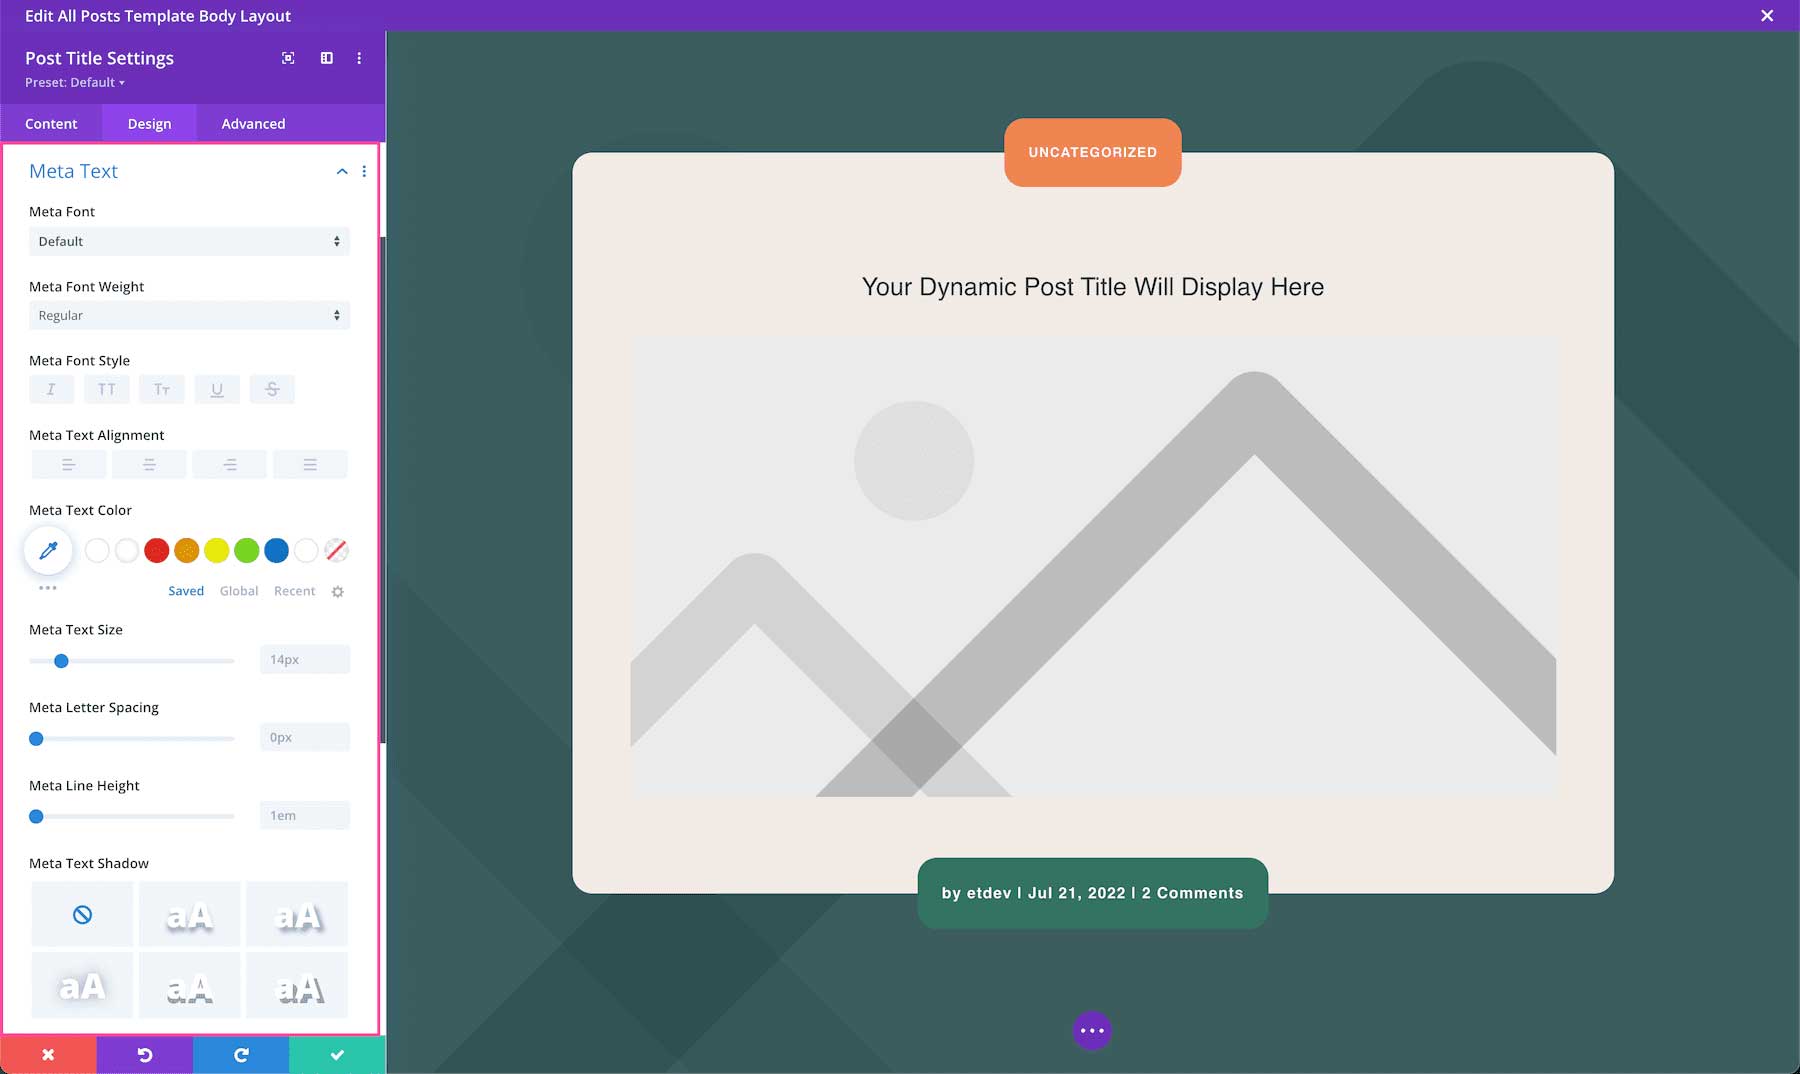Open the Meta Font dropdown
The height and width of the screenshot is (1074, 1800).
click(189, 241)
